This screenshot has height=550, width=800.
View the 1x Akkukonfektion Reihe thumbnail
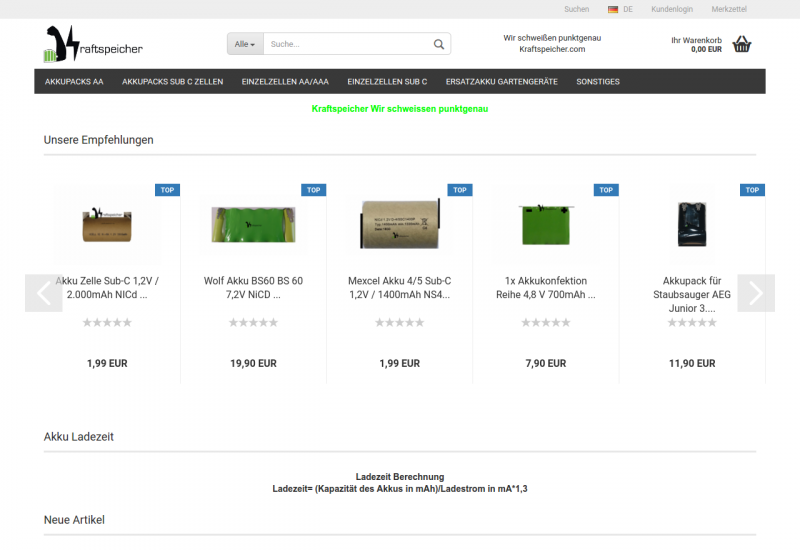(545, 222)
